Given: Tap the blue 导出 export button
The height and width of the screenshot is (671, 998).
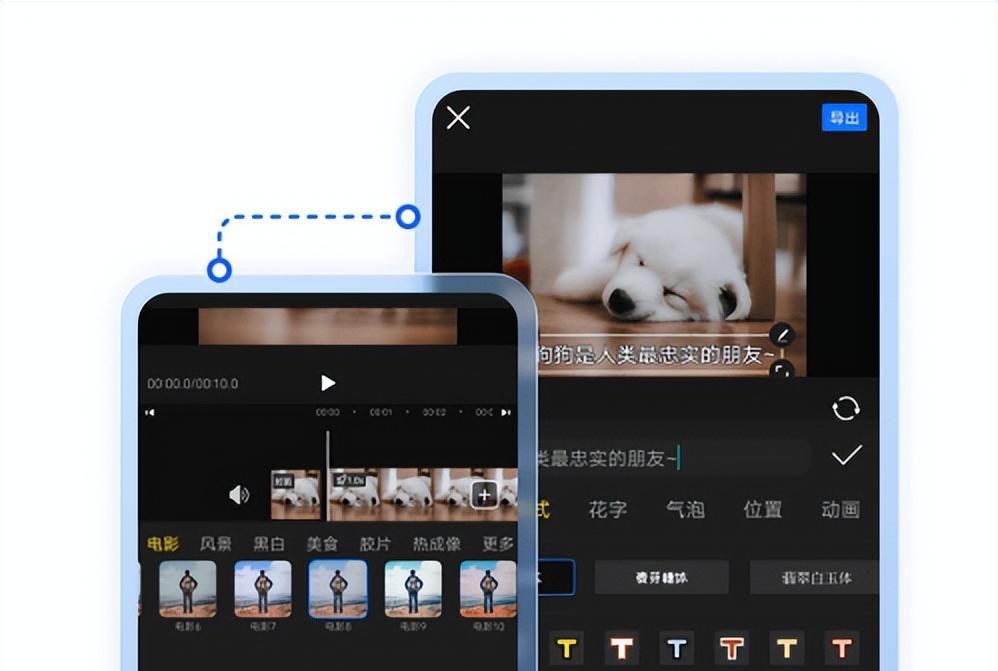Looking at the screenshot, I should click(844, 118).
